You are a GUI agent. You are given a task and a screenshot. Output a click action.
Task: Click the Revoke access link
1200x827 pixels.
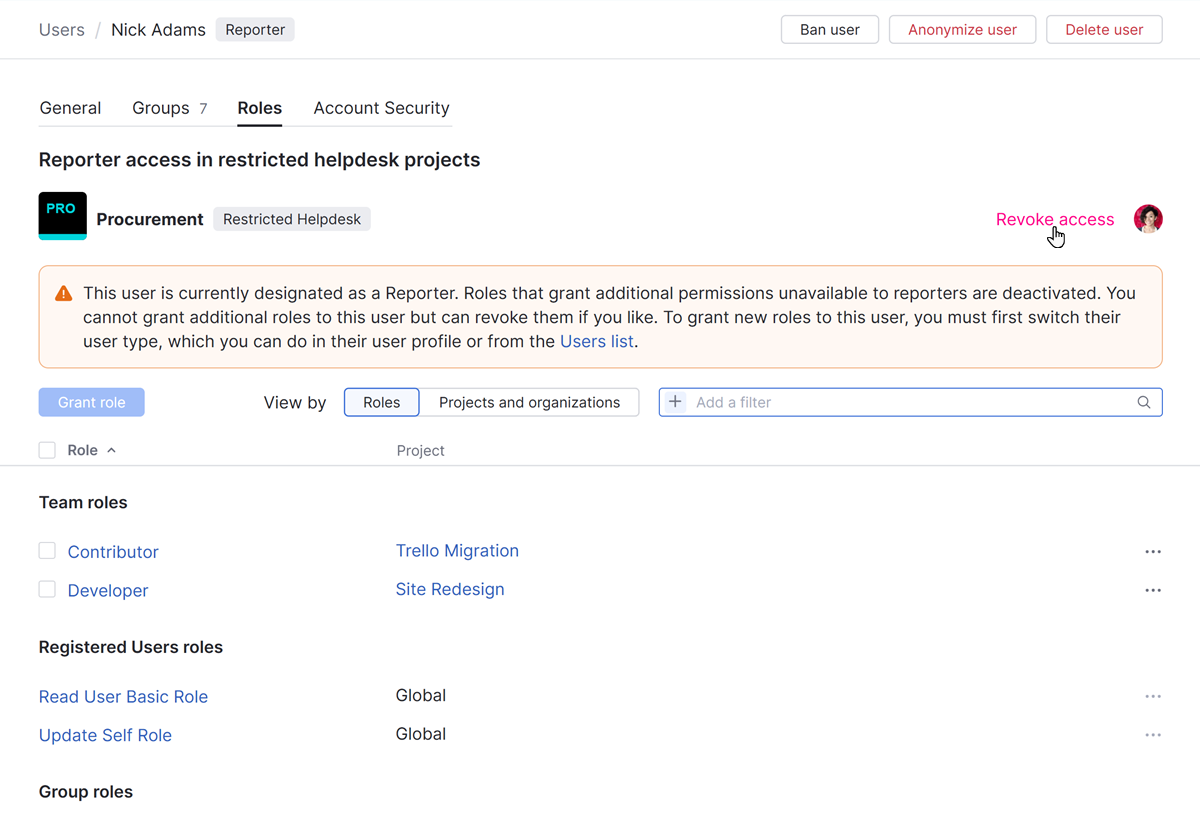[1054, 220]
